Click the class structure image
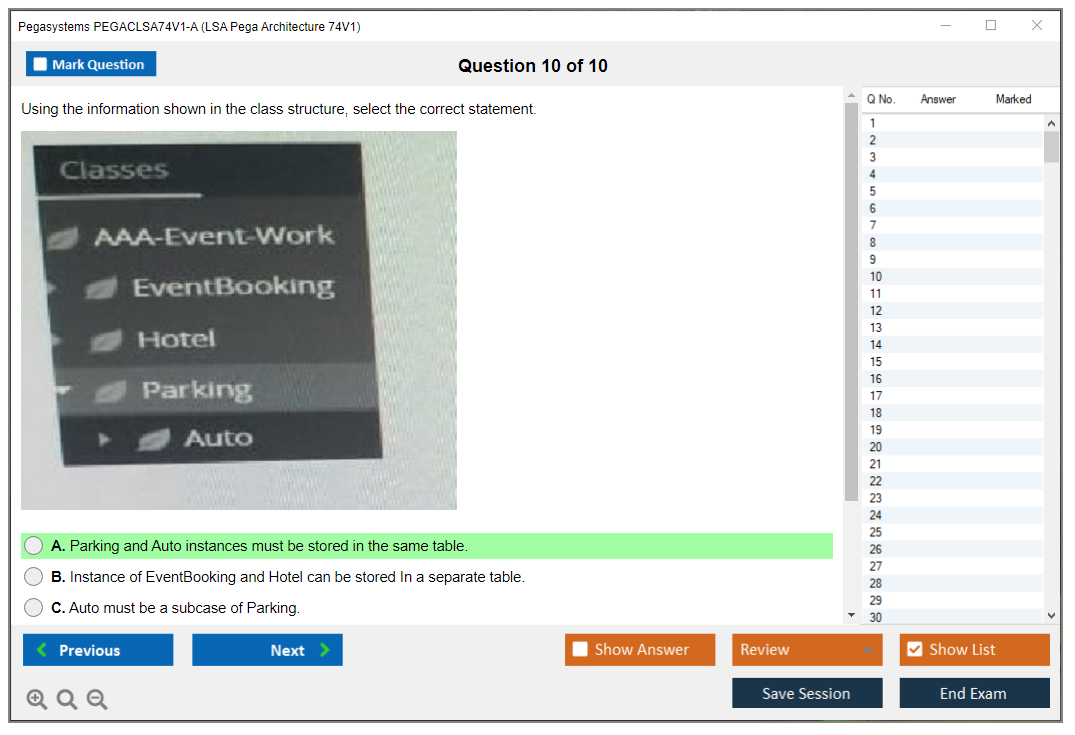This screenshot has height=735, width=1075. pos(239,321)
